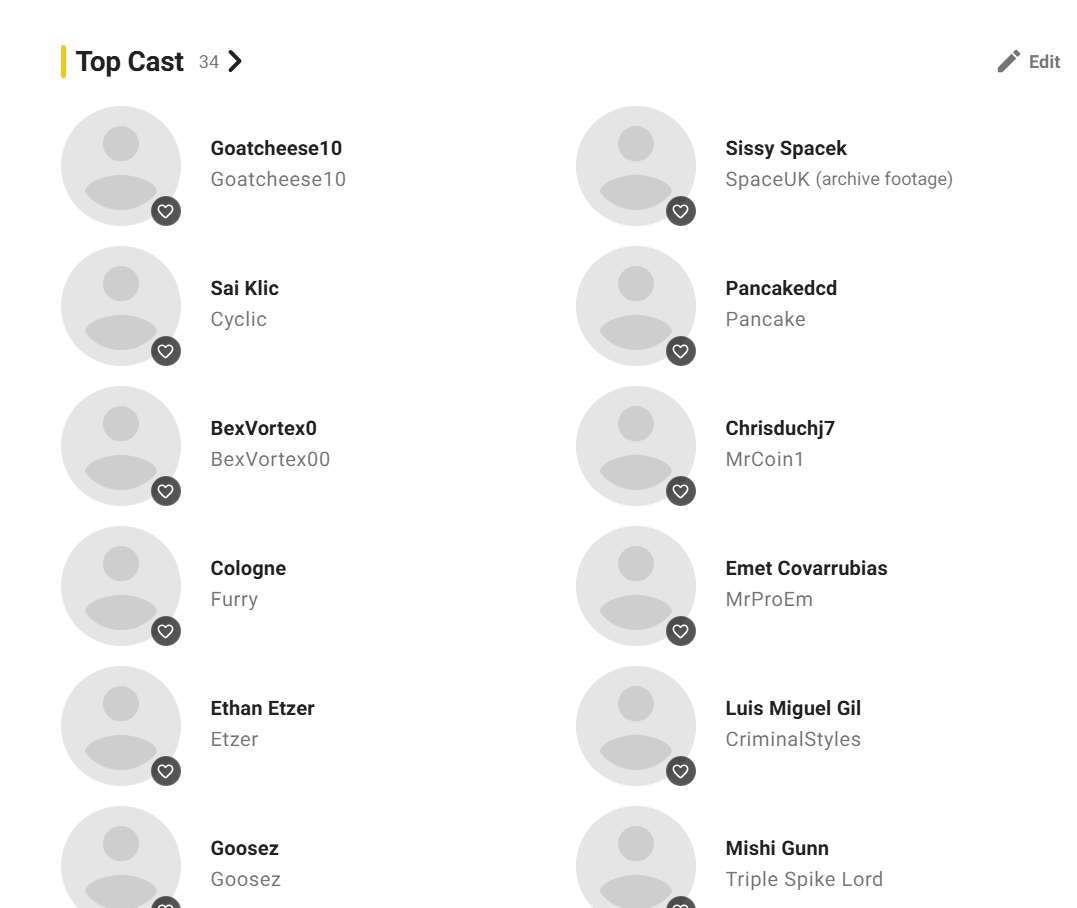Visit the Emet Covarrubias cast page
Viewport: 1077px width, 908px height.
(806, 569)
